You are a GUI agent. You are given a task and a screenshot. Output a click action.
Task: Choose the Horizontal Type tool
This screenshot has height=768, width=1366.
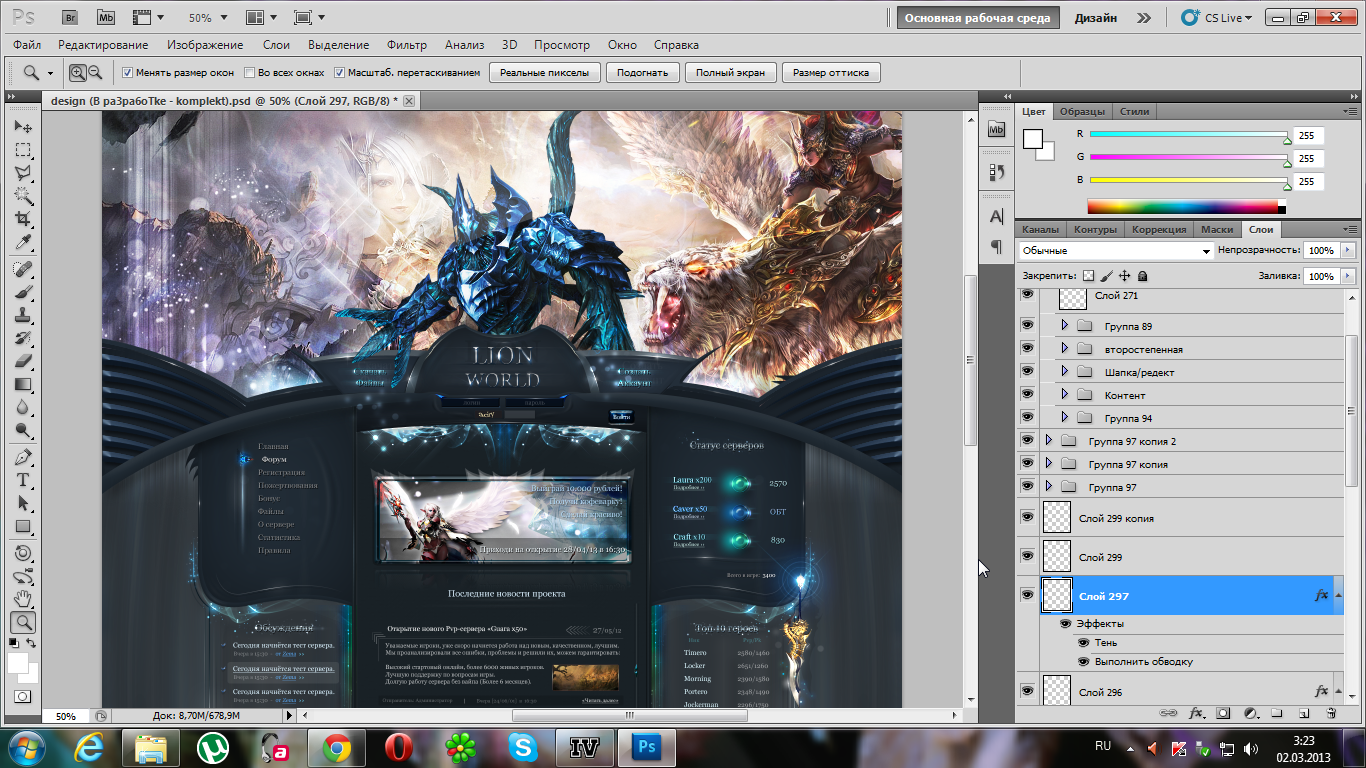pyautogui.click(x=23, y=480)
